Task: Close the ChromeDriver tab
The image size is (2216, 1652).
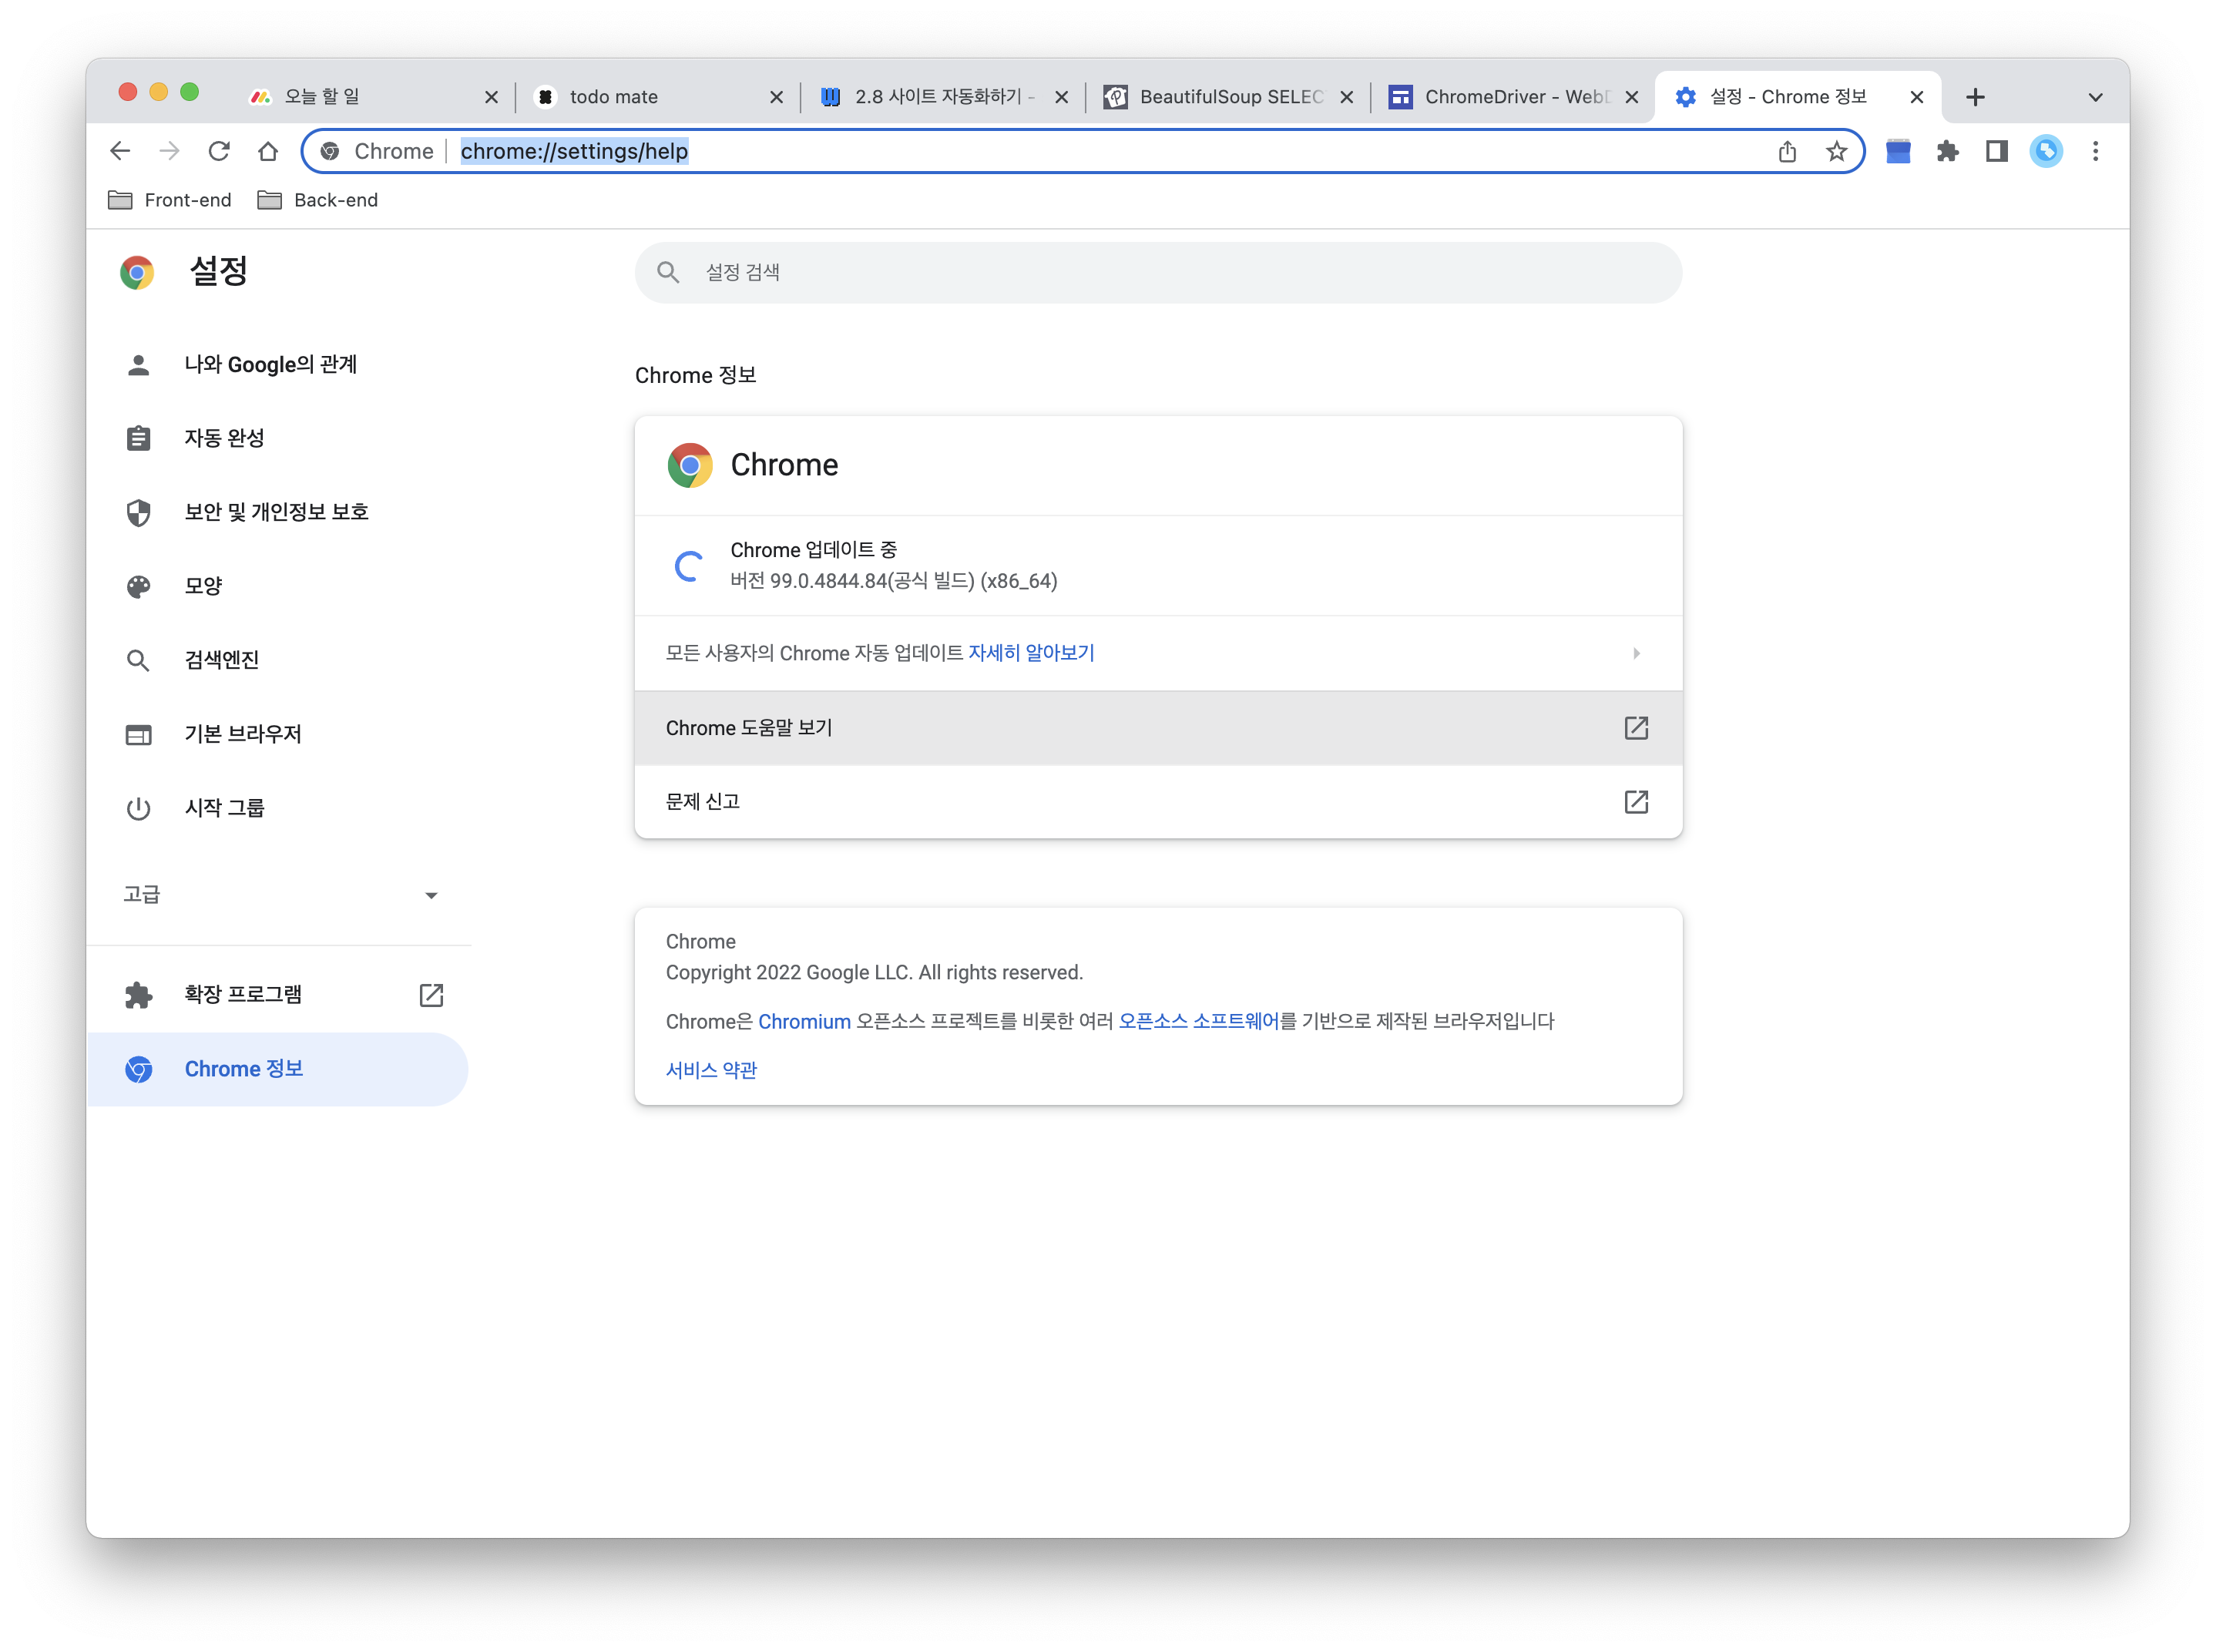Action: click(1631, 97)
